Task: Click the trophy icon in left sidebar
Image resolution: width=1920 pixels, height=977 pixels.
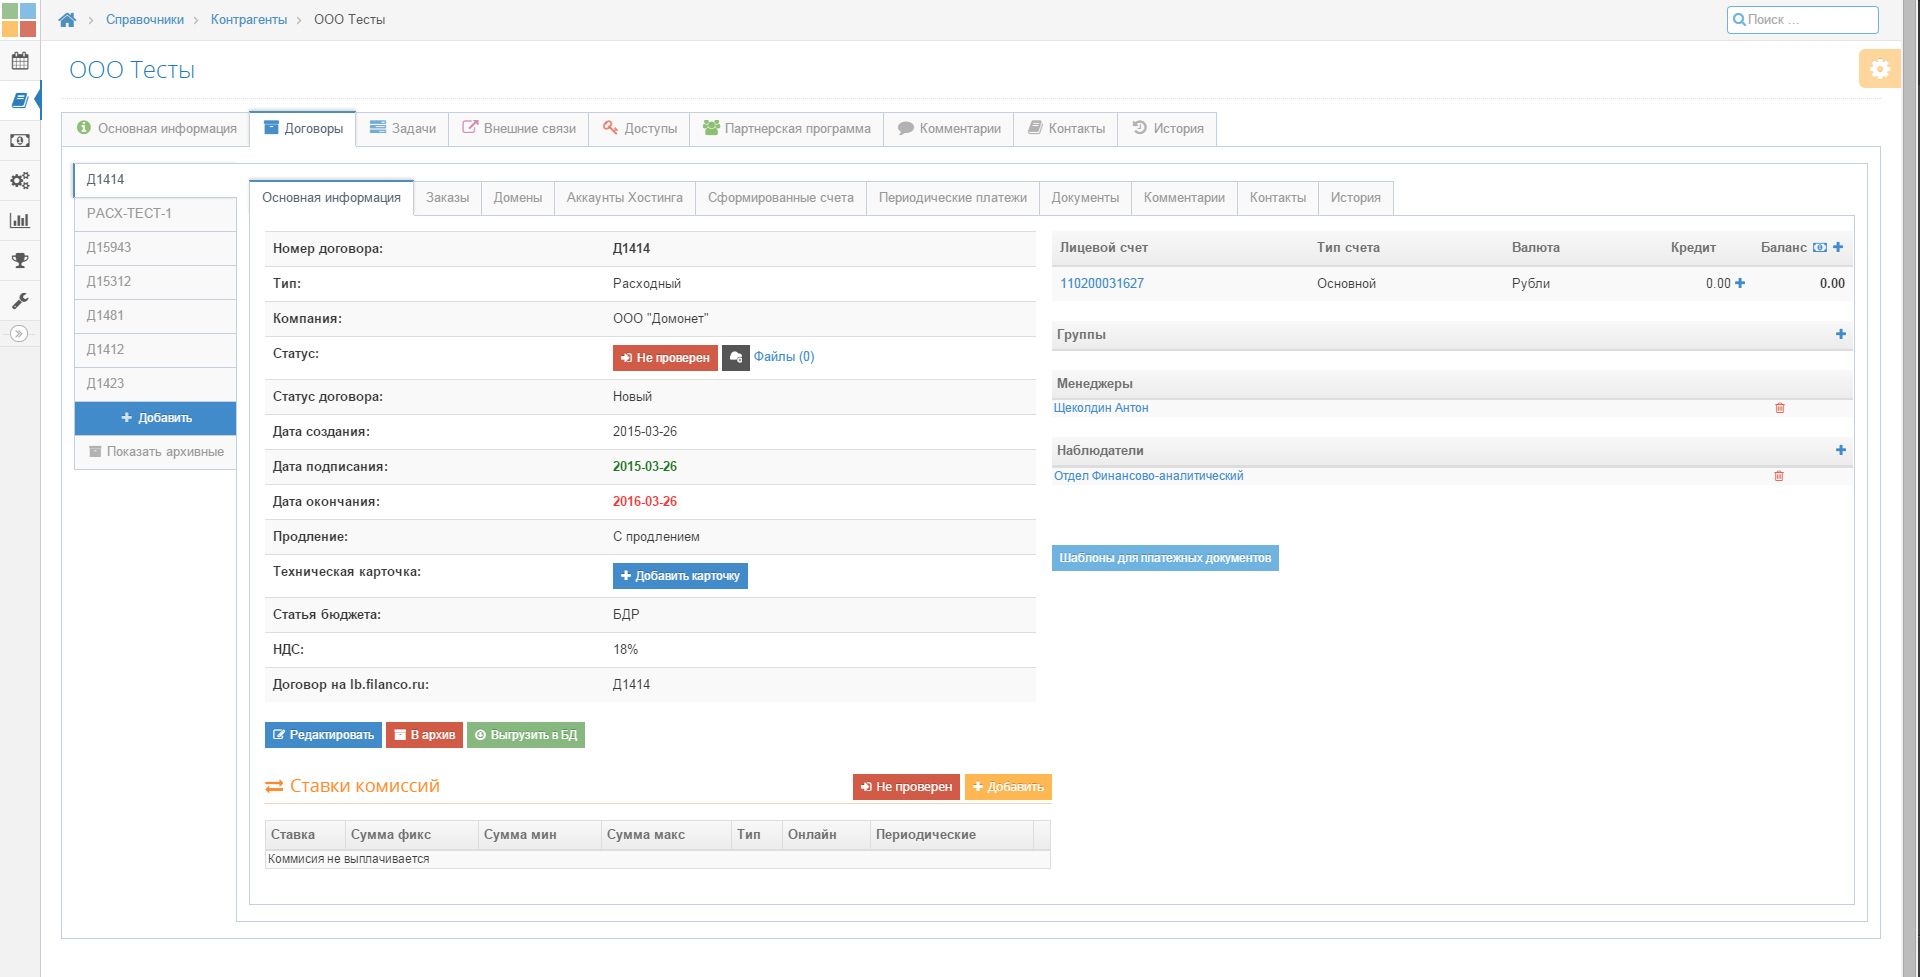Action: coord(20,261)
